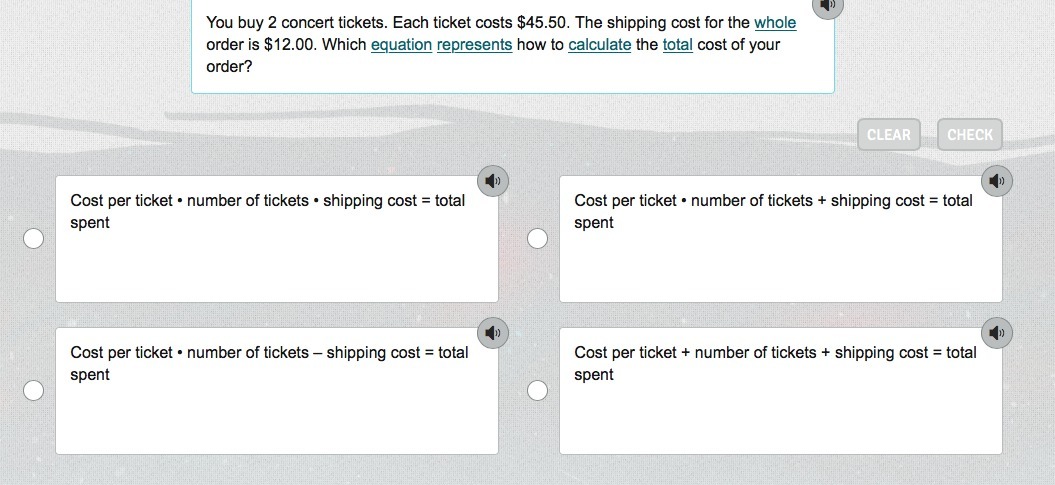Click the CLEAR button
1055x485 pixels.
coord(888,135)
